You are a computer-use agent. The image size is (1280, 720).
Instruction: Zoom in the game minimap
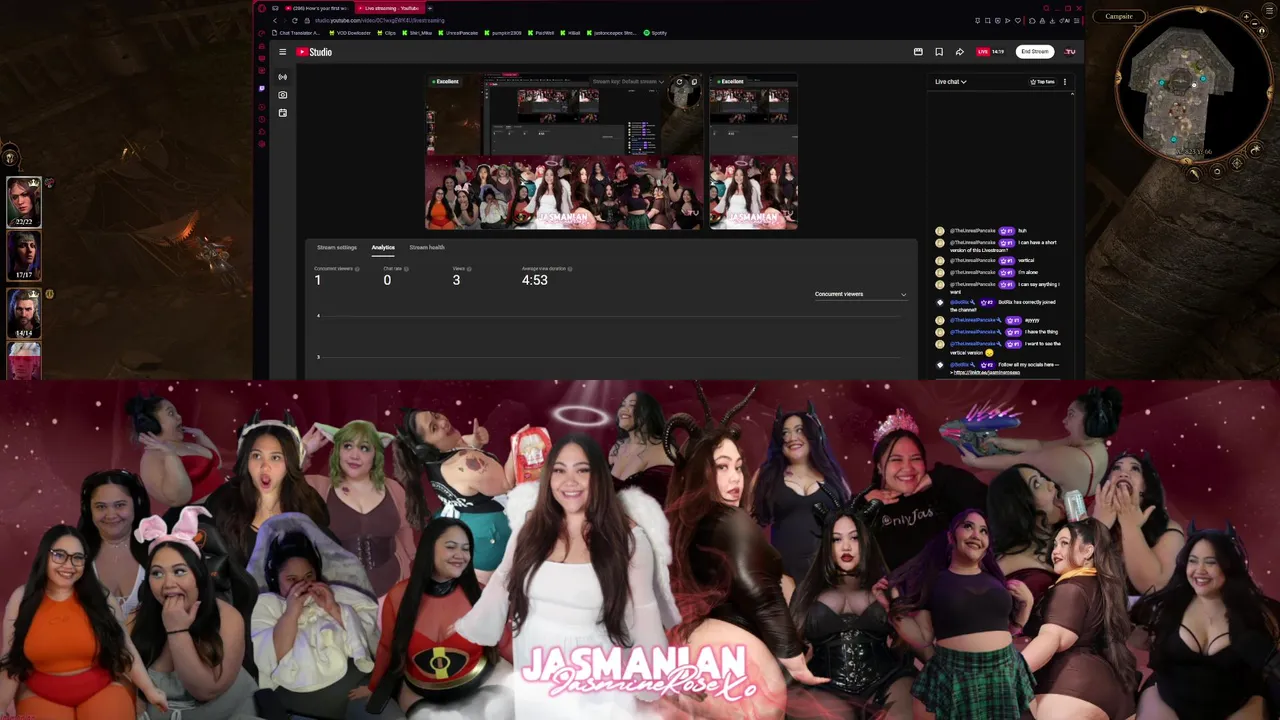(x=1246, y=17)
